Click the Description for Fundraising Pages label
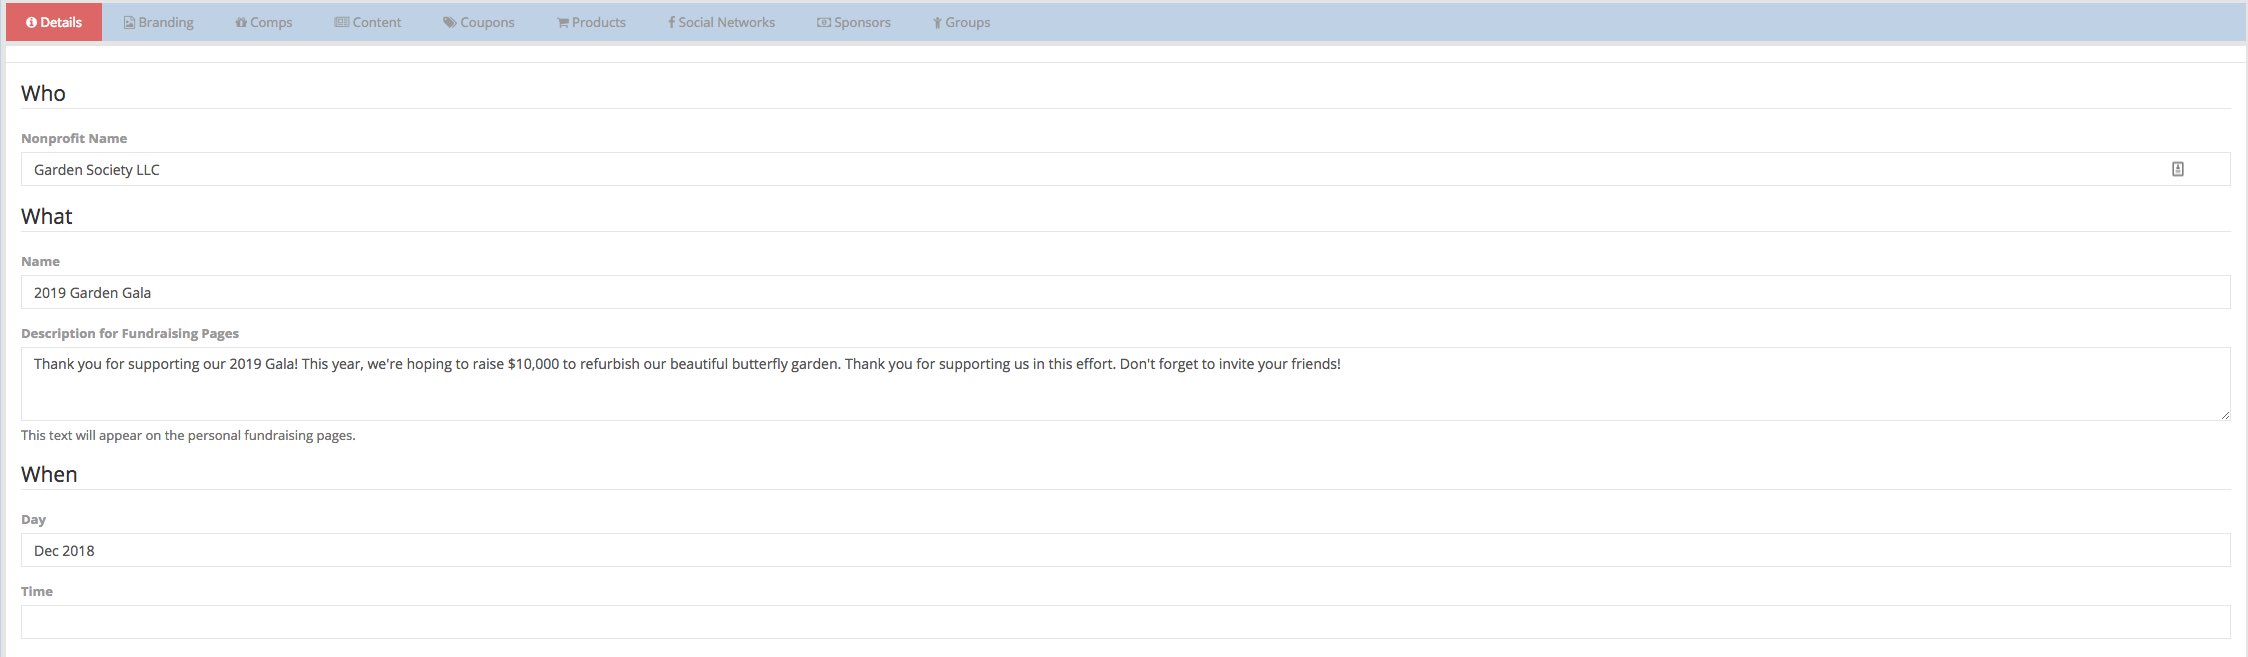 tap(130, 333)
